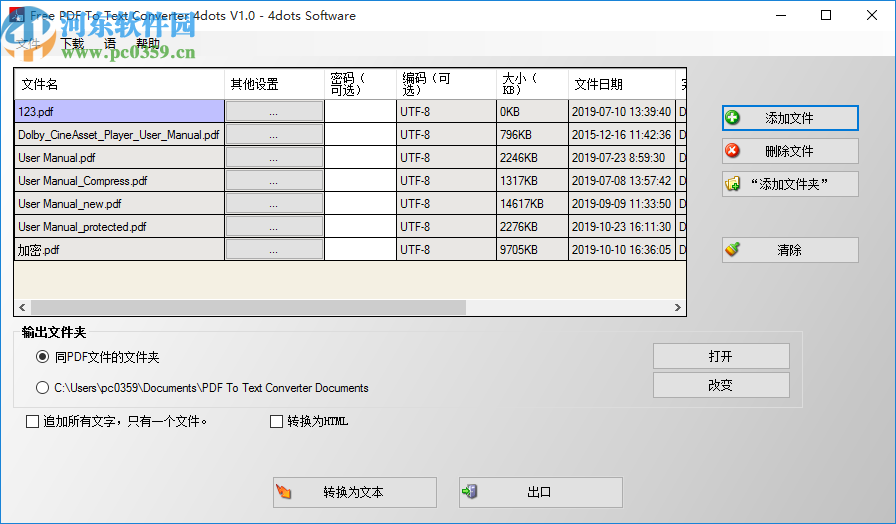Open the 帮助 help menu
This screenshot has height=524, width=896.
click(x=148, y=43)
